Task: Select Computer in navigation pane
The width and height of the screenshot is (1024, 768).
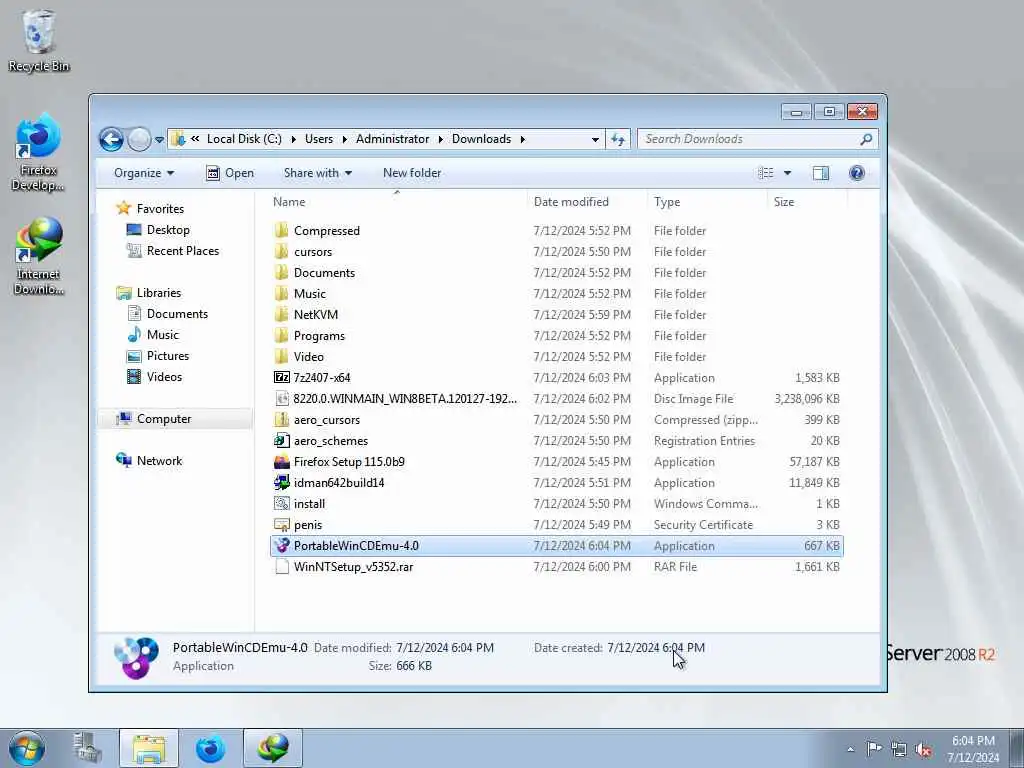Action: 174,419
